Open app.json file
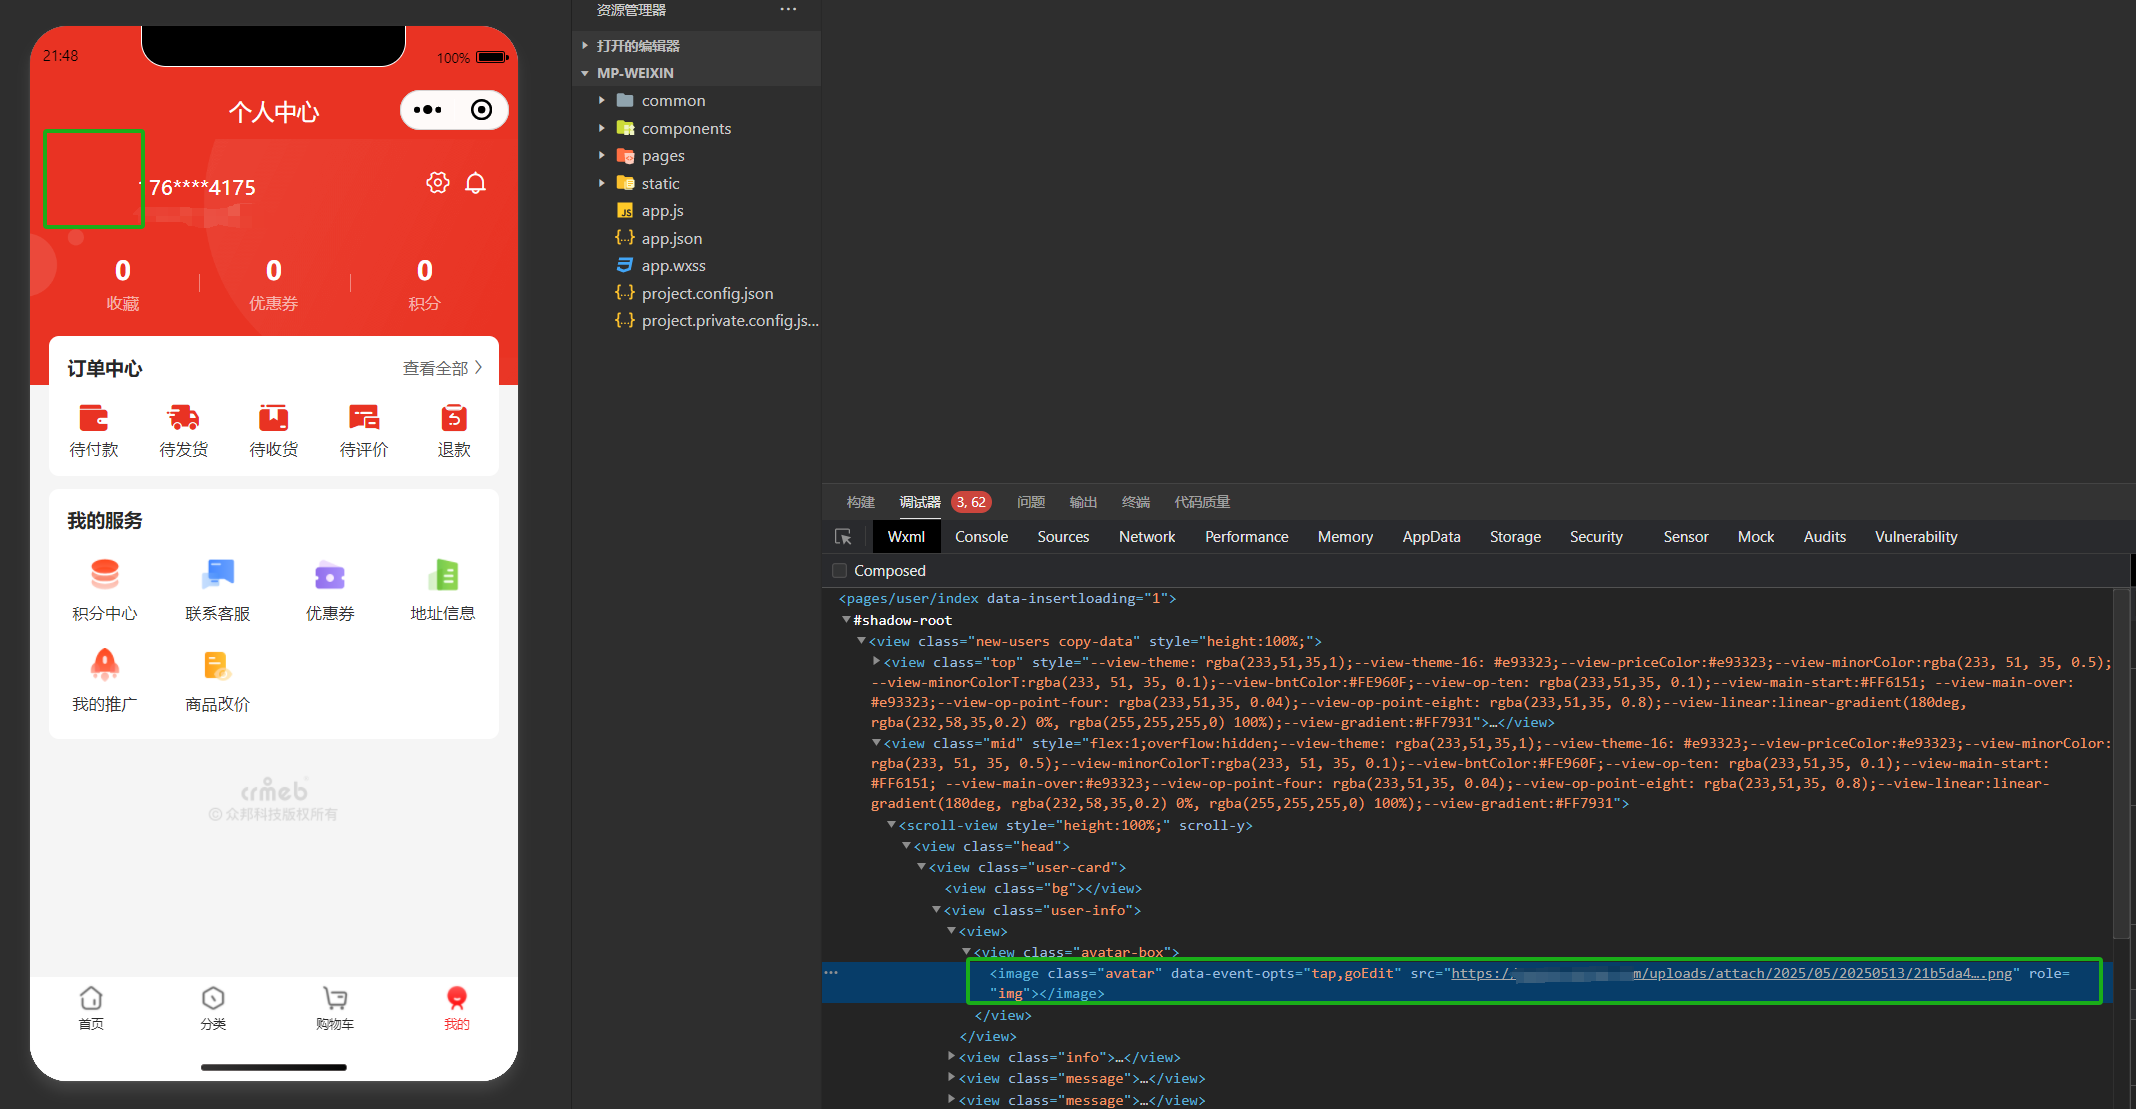This screenshot has height=1109, width=2136. (671, 238)
